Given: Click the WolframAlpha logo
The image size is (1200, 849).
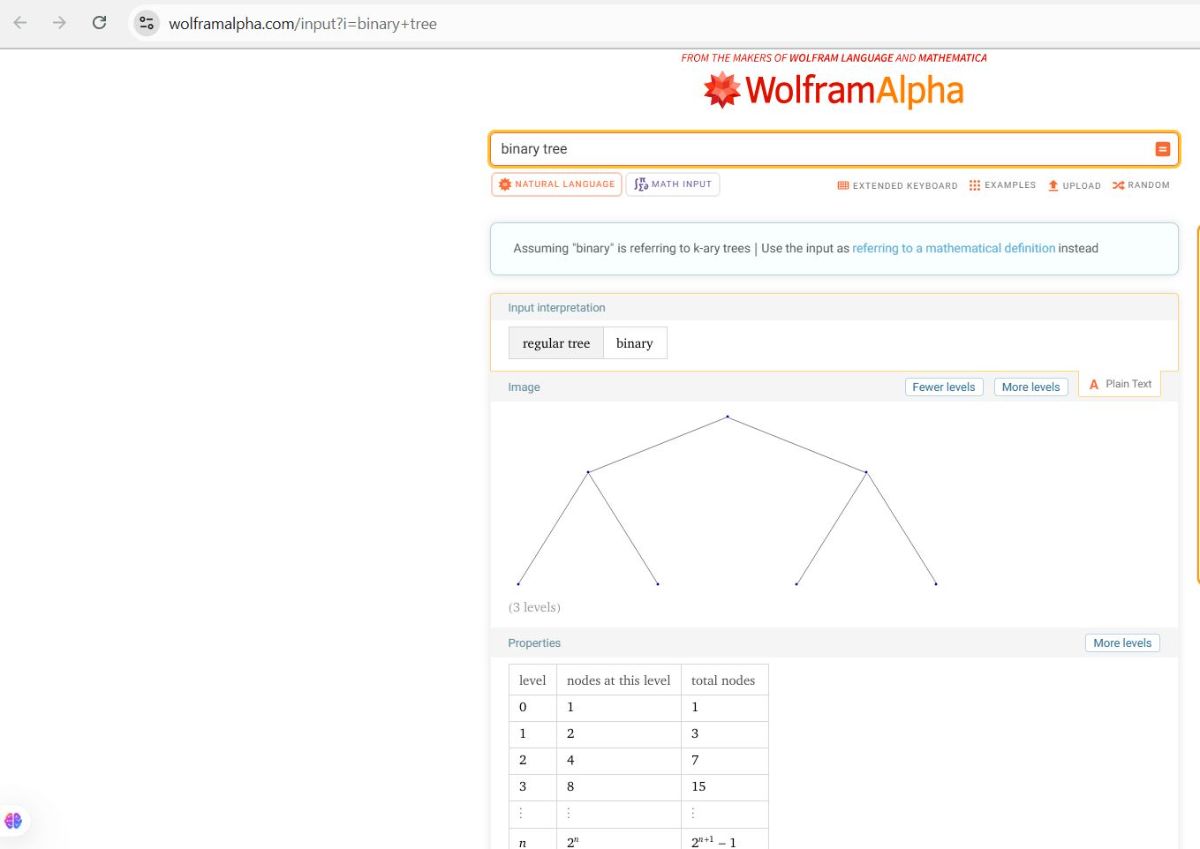Looking at the screenshot, I should point(833,90).
